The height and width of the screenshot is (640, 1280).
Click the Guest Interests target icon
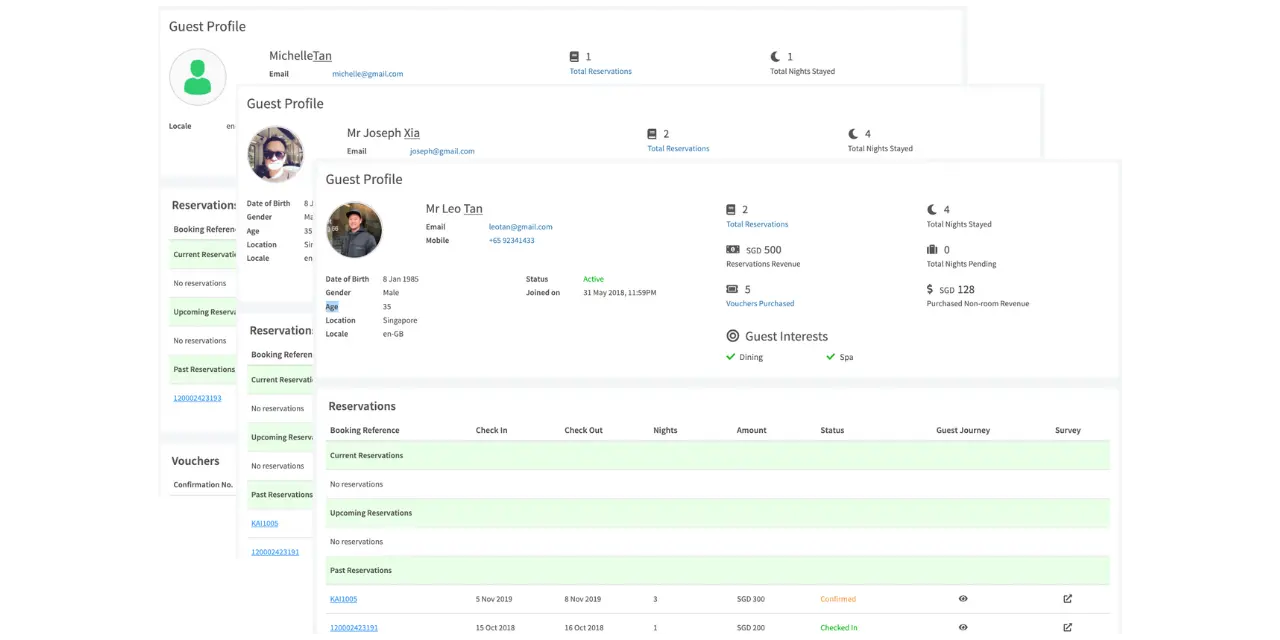click(x=733, y=336)
